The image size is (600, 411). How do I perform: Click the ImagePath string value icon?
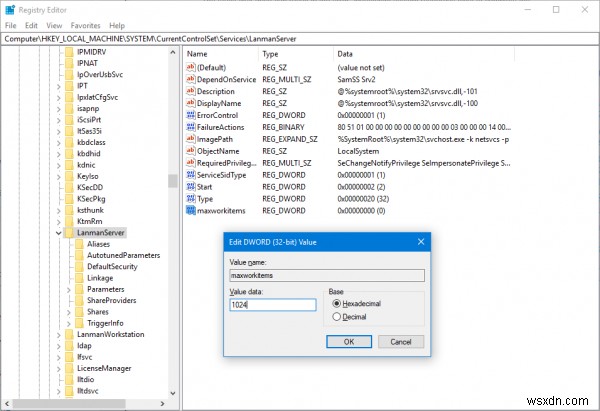191,139
